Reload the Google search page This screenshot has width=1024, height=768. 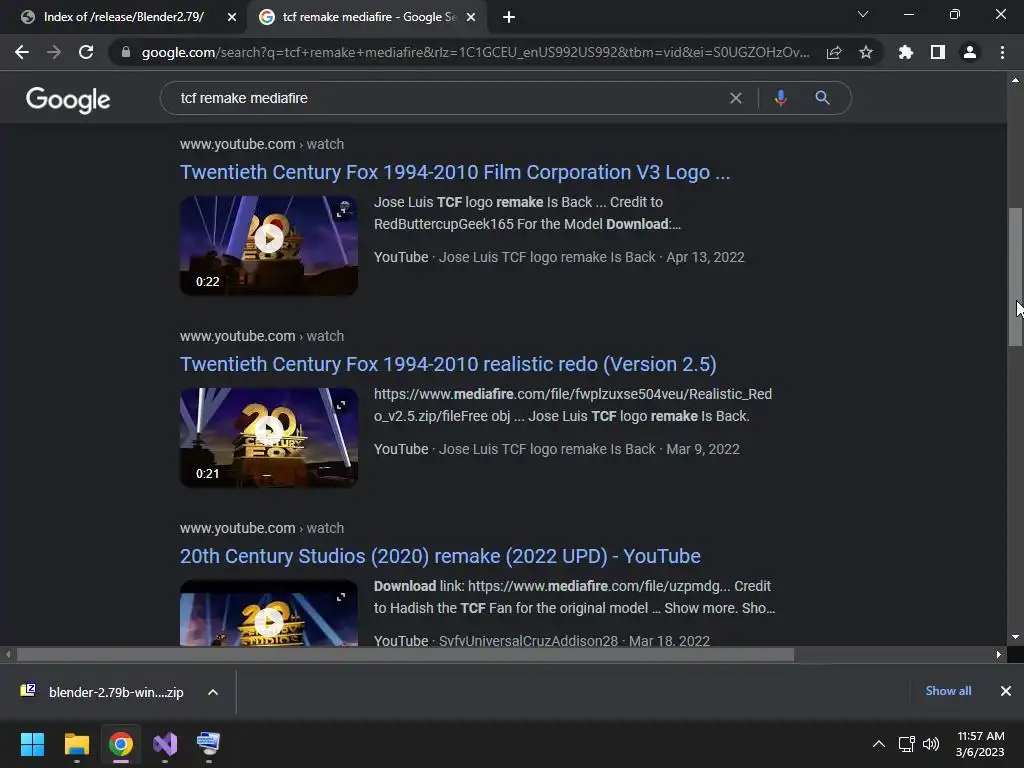tap(86, 52)
